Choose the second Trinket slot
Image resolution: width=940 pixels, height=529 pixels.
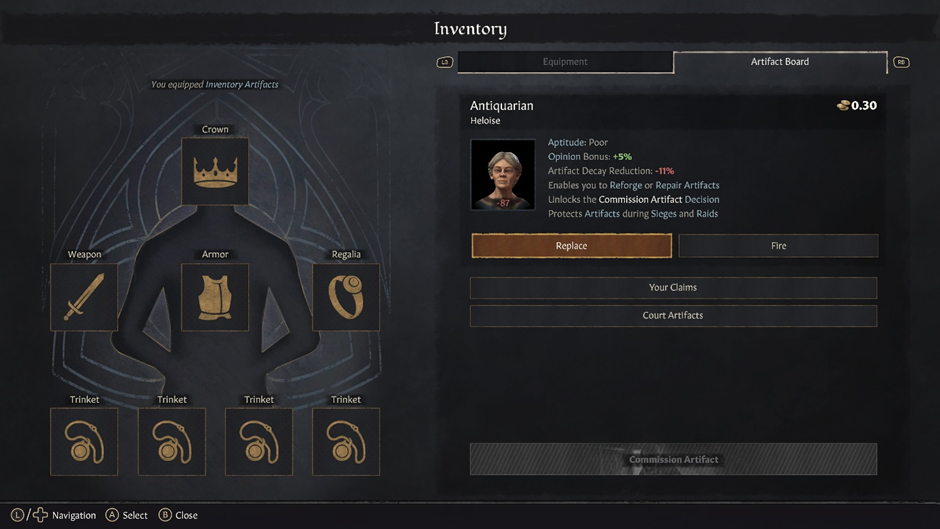click(x=171, y=441)
